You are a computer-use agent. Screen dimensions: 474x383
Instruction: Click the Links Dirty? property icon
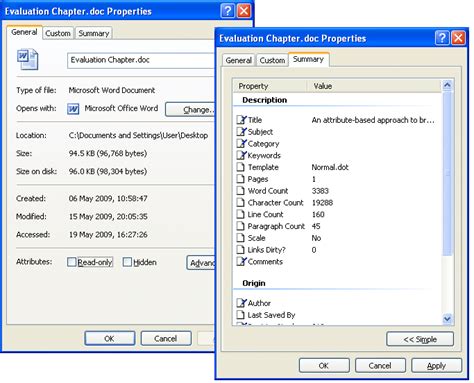(x=240, y=250)
